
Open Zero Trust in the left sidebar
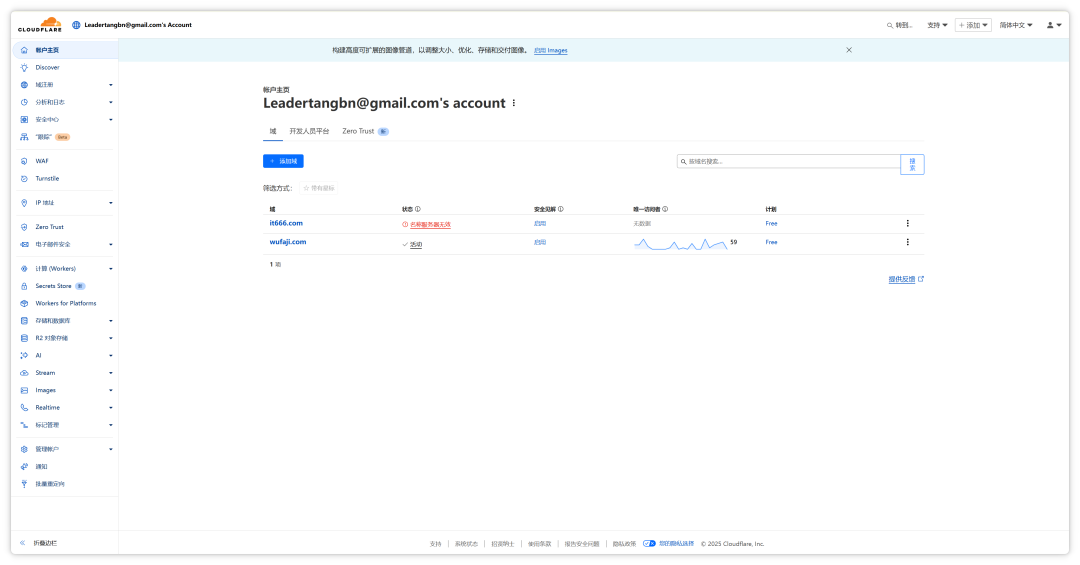pyautogui.click(x=49, y=227)
